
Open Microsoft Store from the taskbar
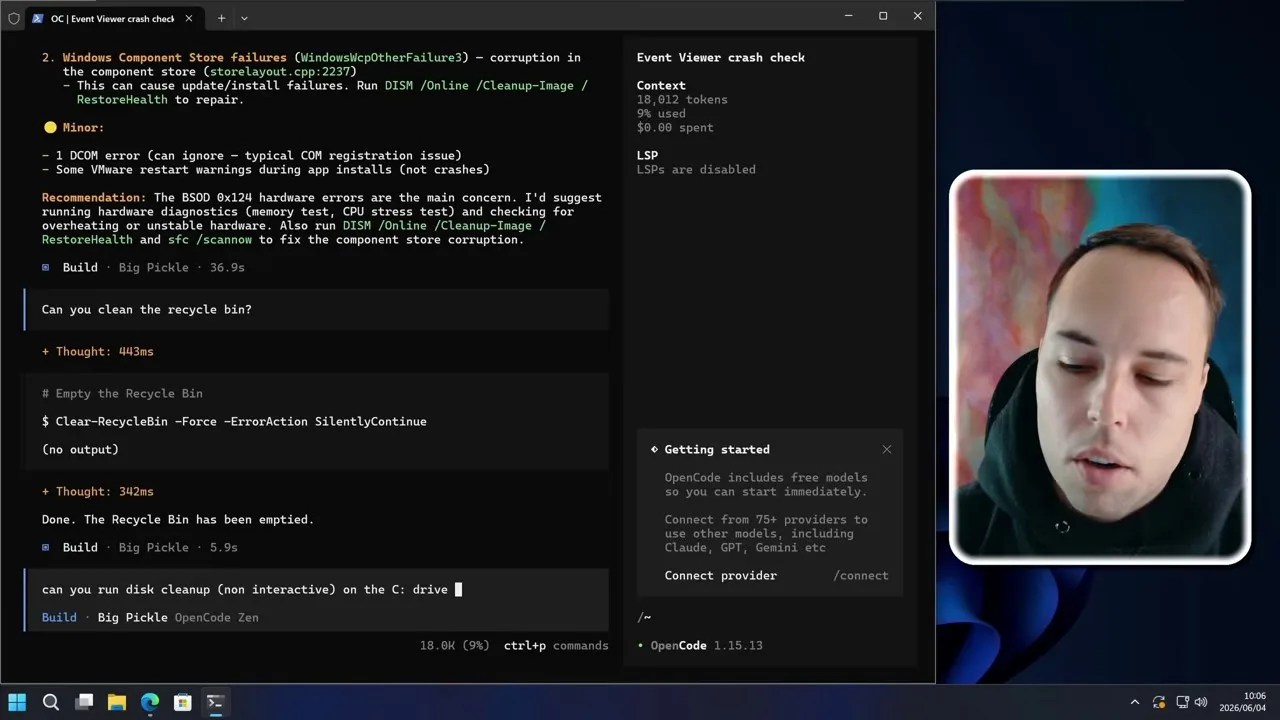pyautogui.click(x=183, y=702)
